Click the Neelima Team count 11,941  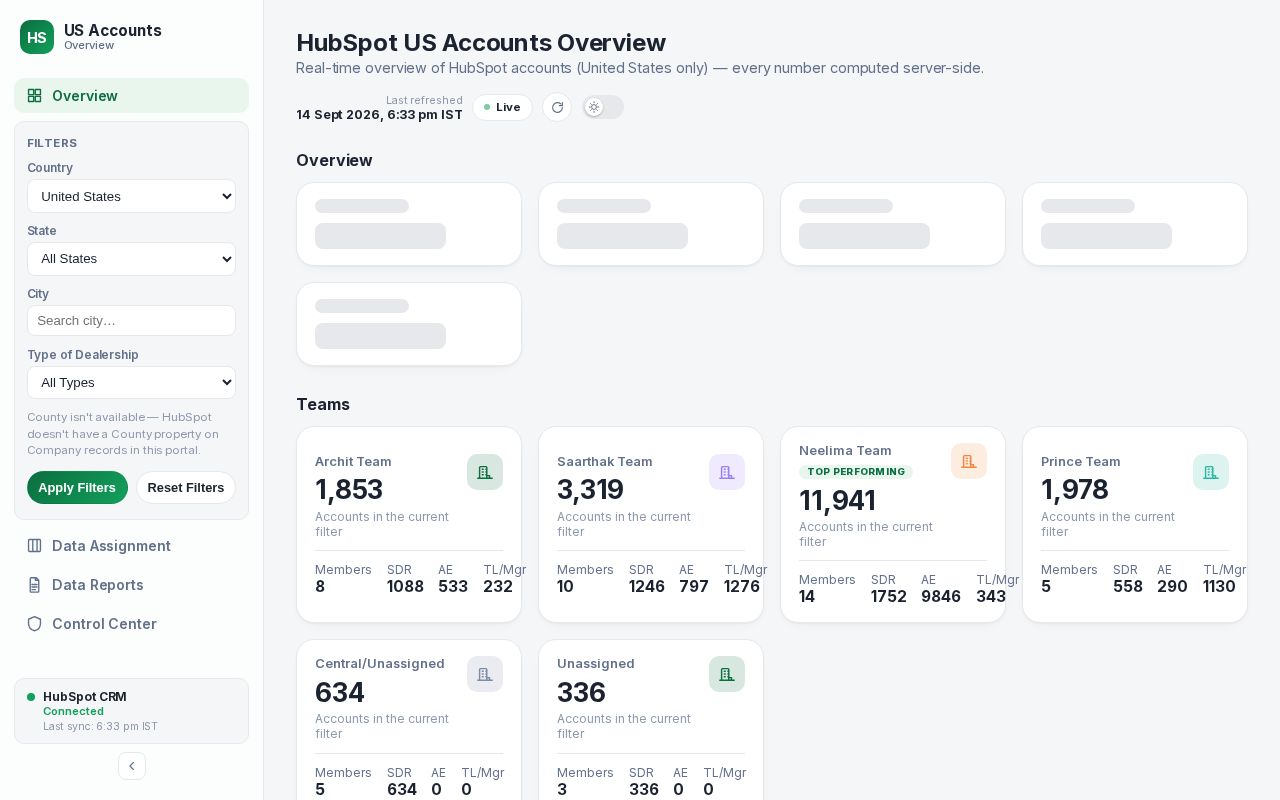(837, 500)
